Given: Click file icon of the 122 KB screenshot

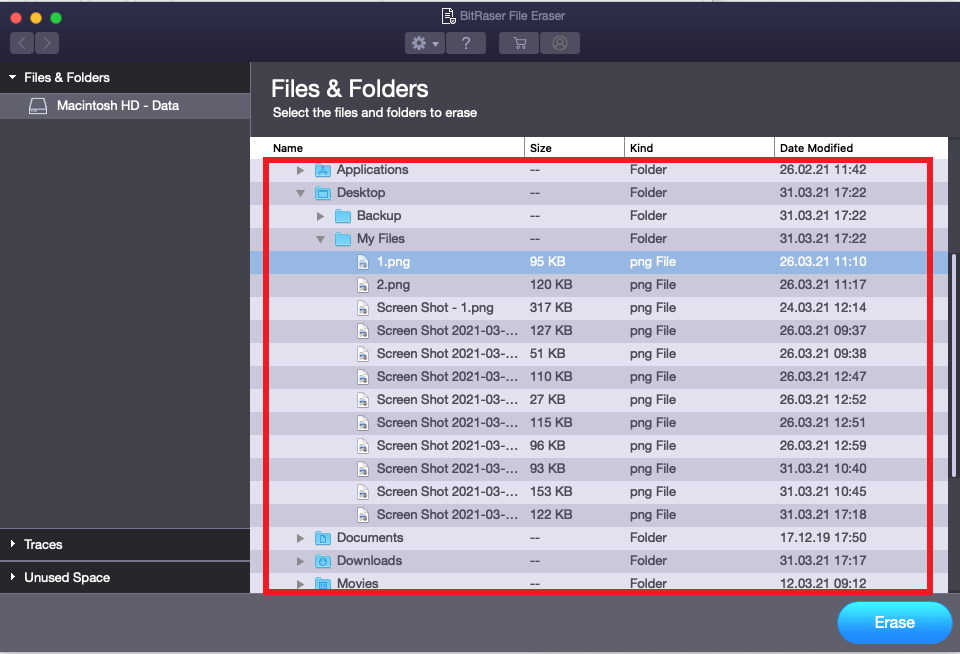Looking at the screenshot, I should click(x=363, y=515).
